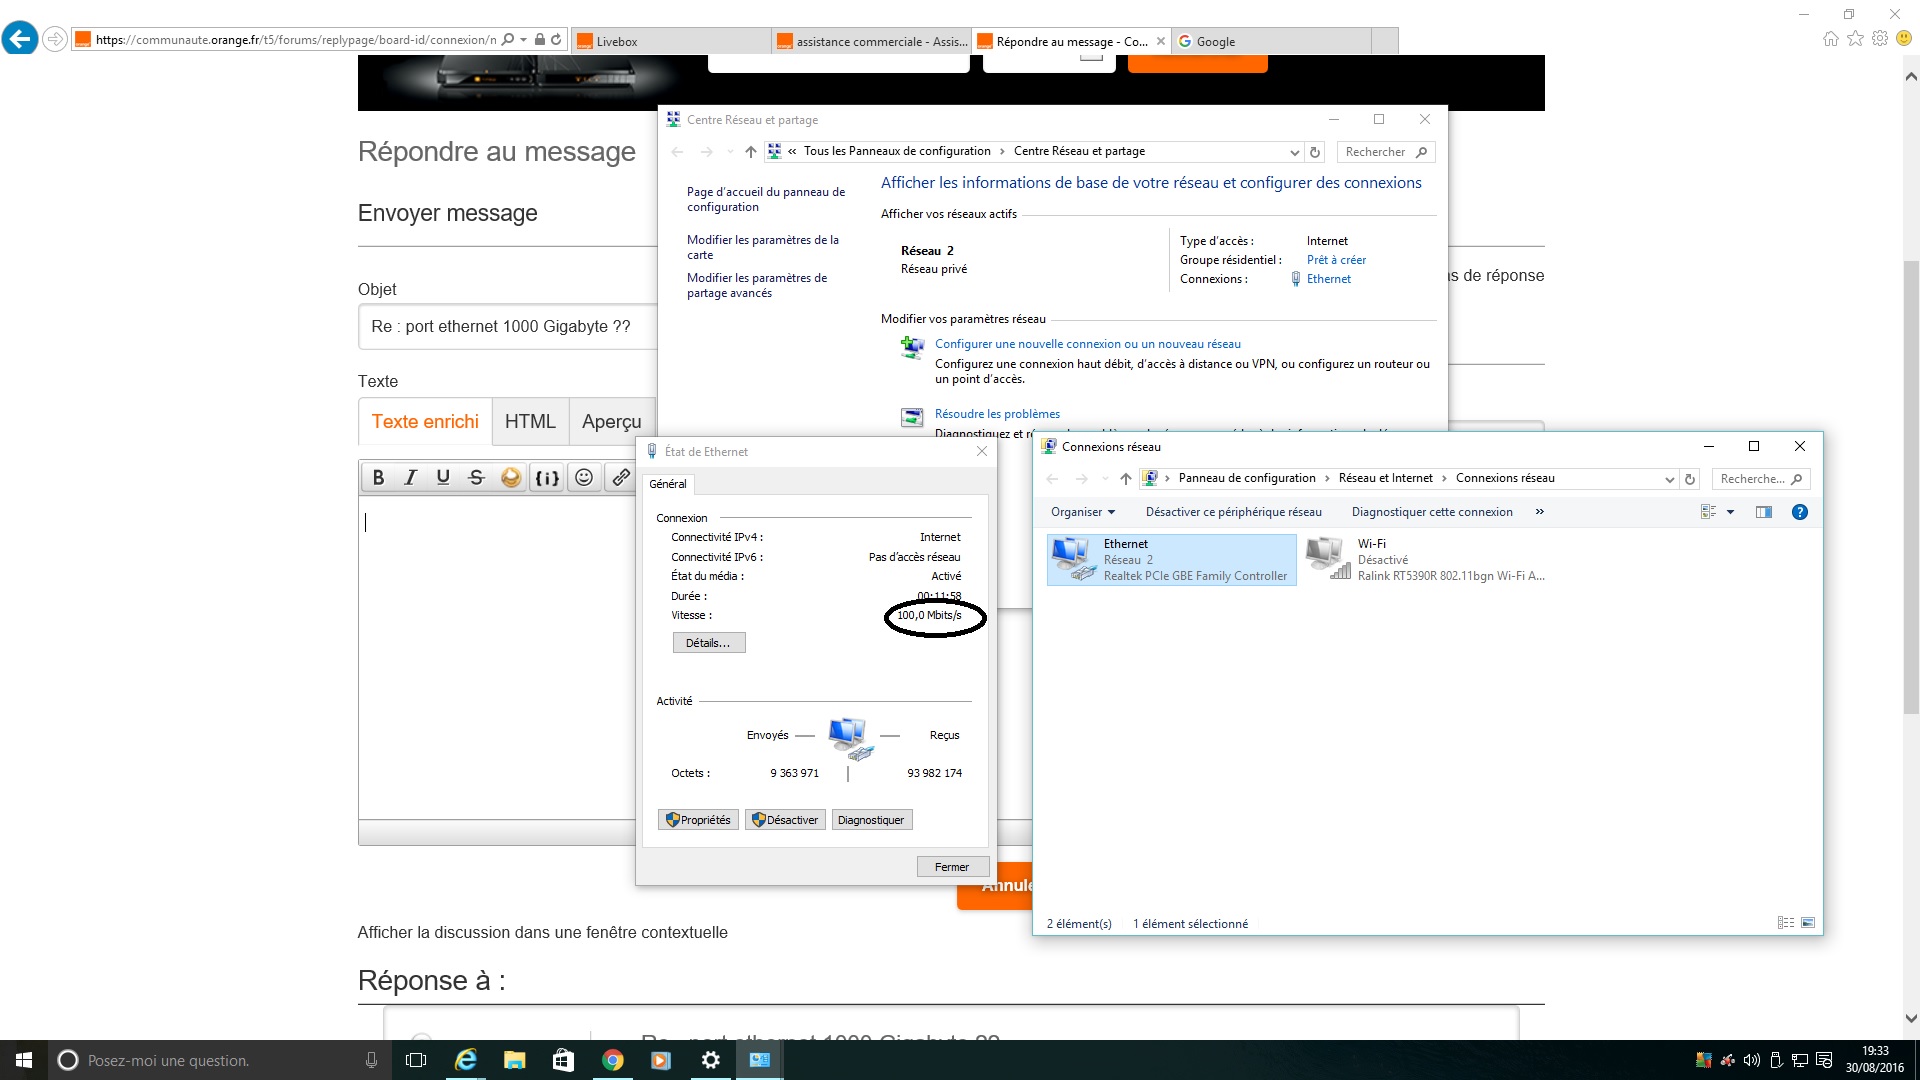Toggle the preview pane icon
Viewport: 1920px width, 1080px height.
coord(1763,512)
